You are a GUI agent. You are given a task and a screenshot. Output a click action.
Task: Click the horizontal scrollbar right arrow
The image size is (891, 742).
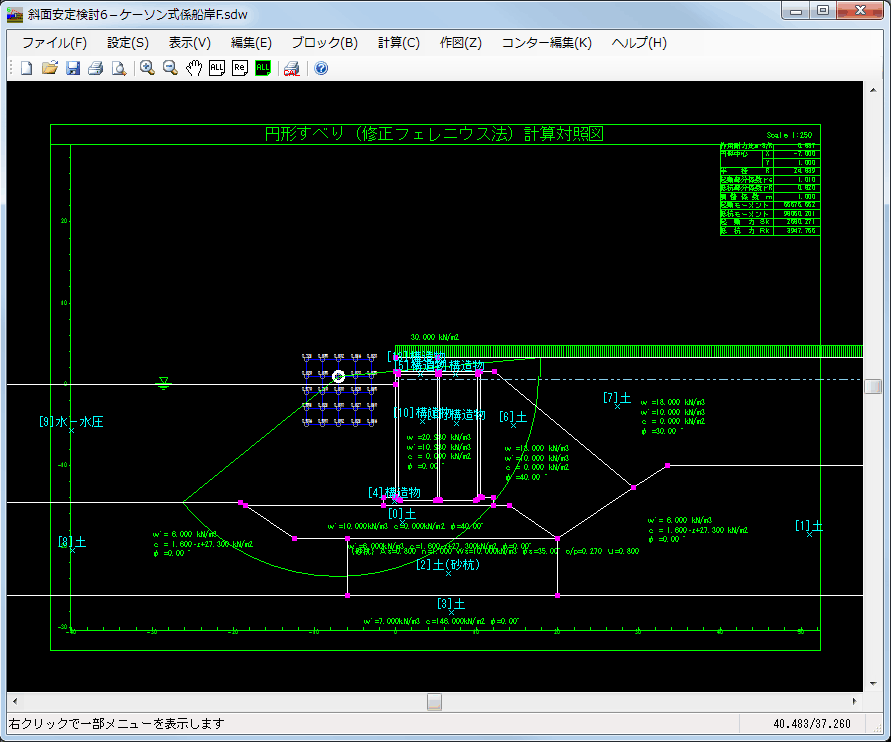(x=855, y=701)
